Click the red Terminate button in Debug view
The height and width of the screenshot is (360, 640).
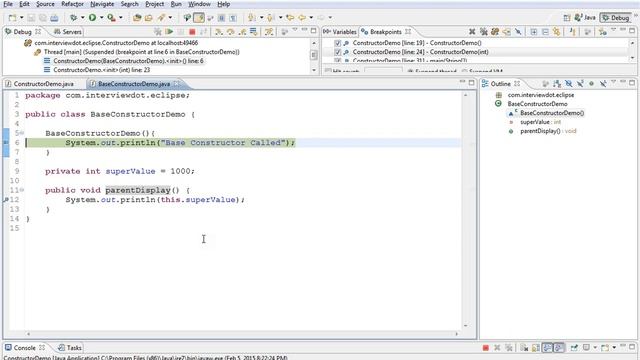[x=192, y=31]
